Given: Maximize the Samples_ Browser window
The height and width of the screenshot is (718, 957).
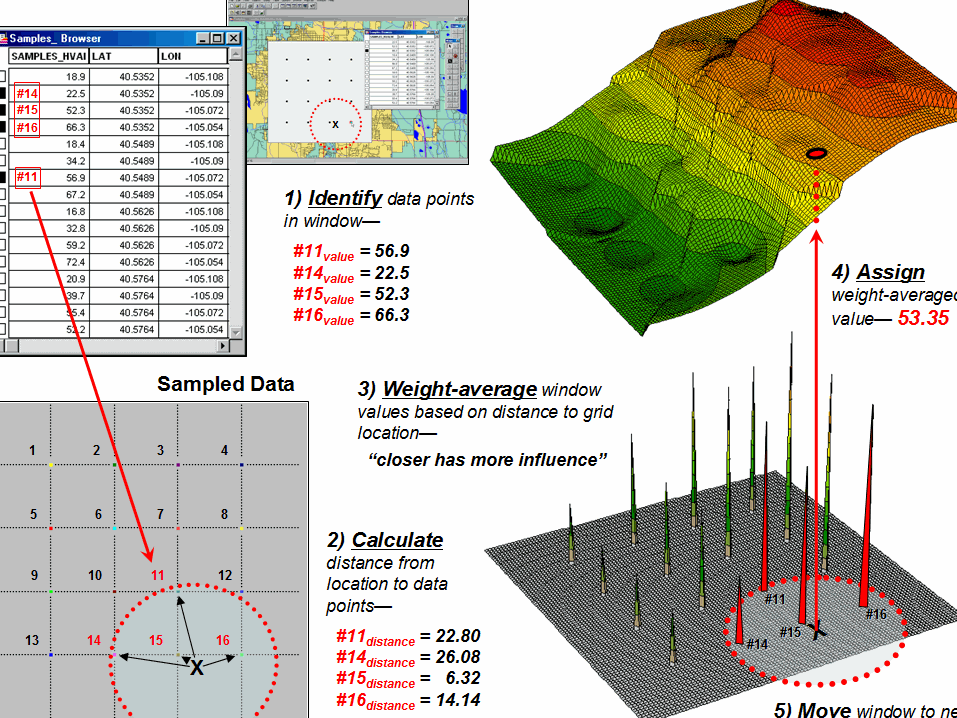Looking at the screenshot, I should 217,38.
